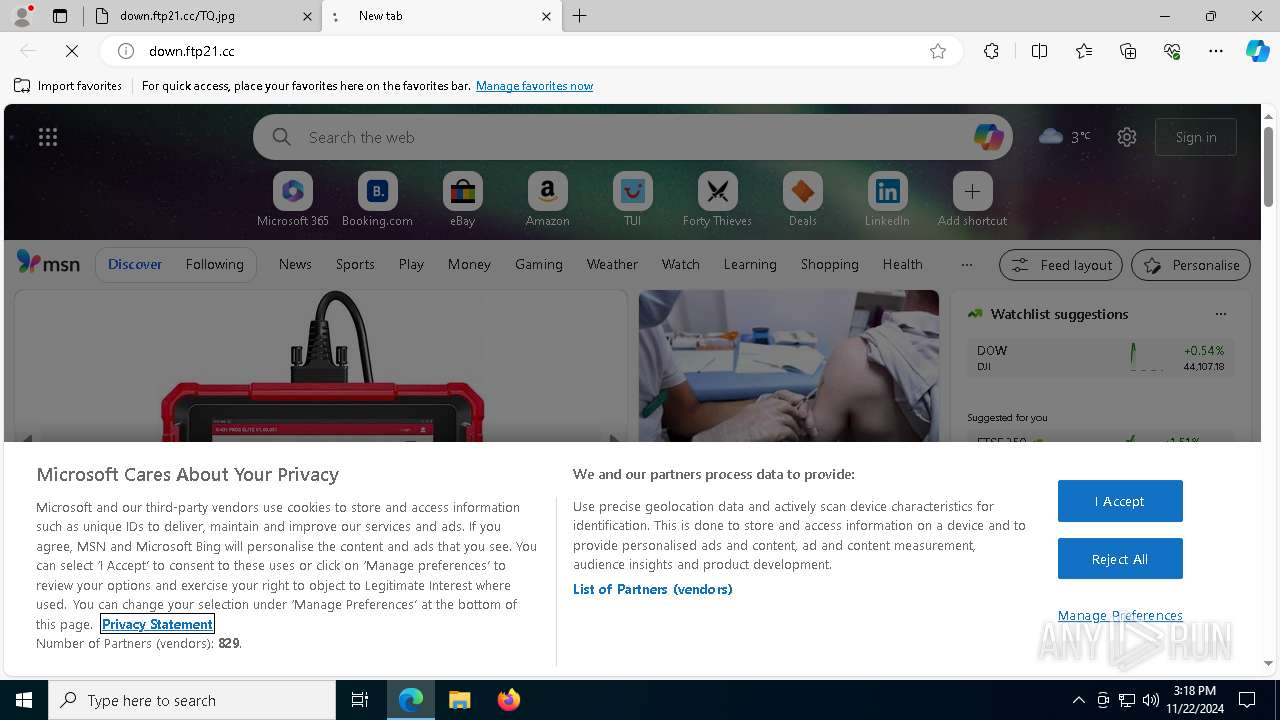Image resolution: width=1280 pixels, height=720 pixels.
Task: Sign in to Microsoft account
Action: [x=1196, y=137]
